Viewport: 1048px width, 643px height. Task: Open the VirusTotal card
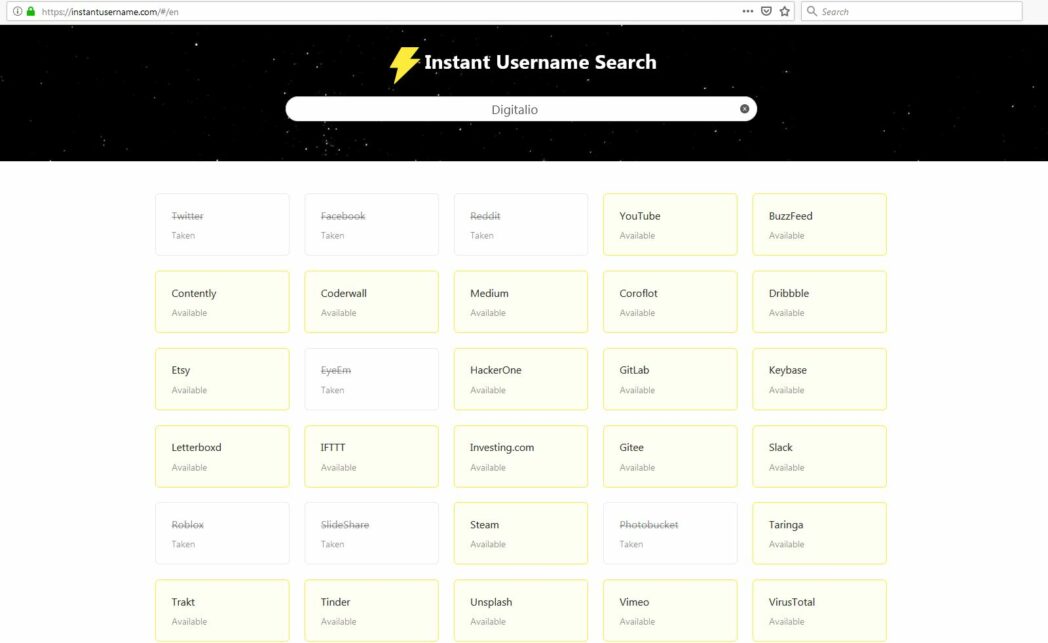click(819, 611)
